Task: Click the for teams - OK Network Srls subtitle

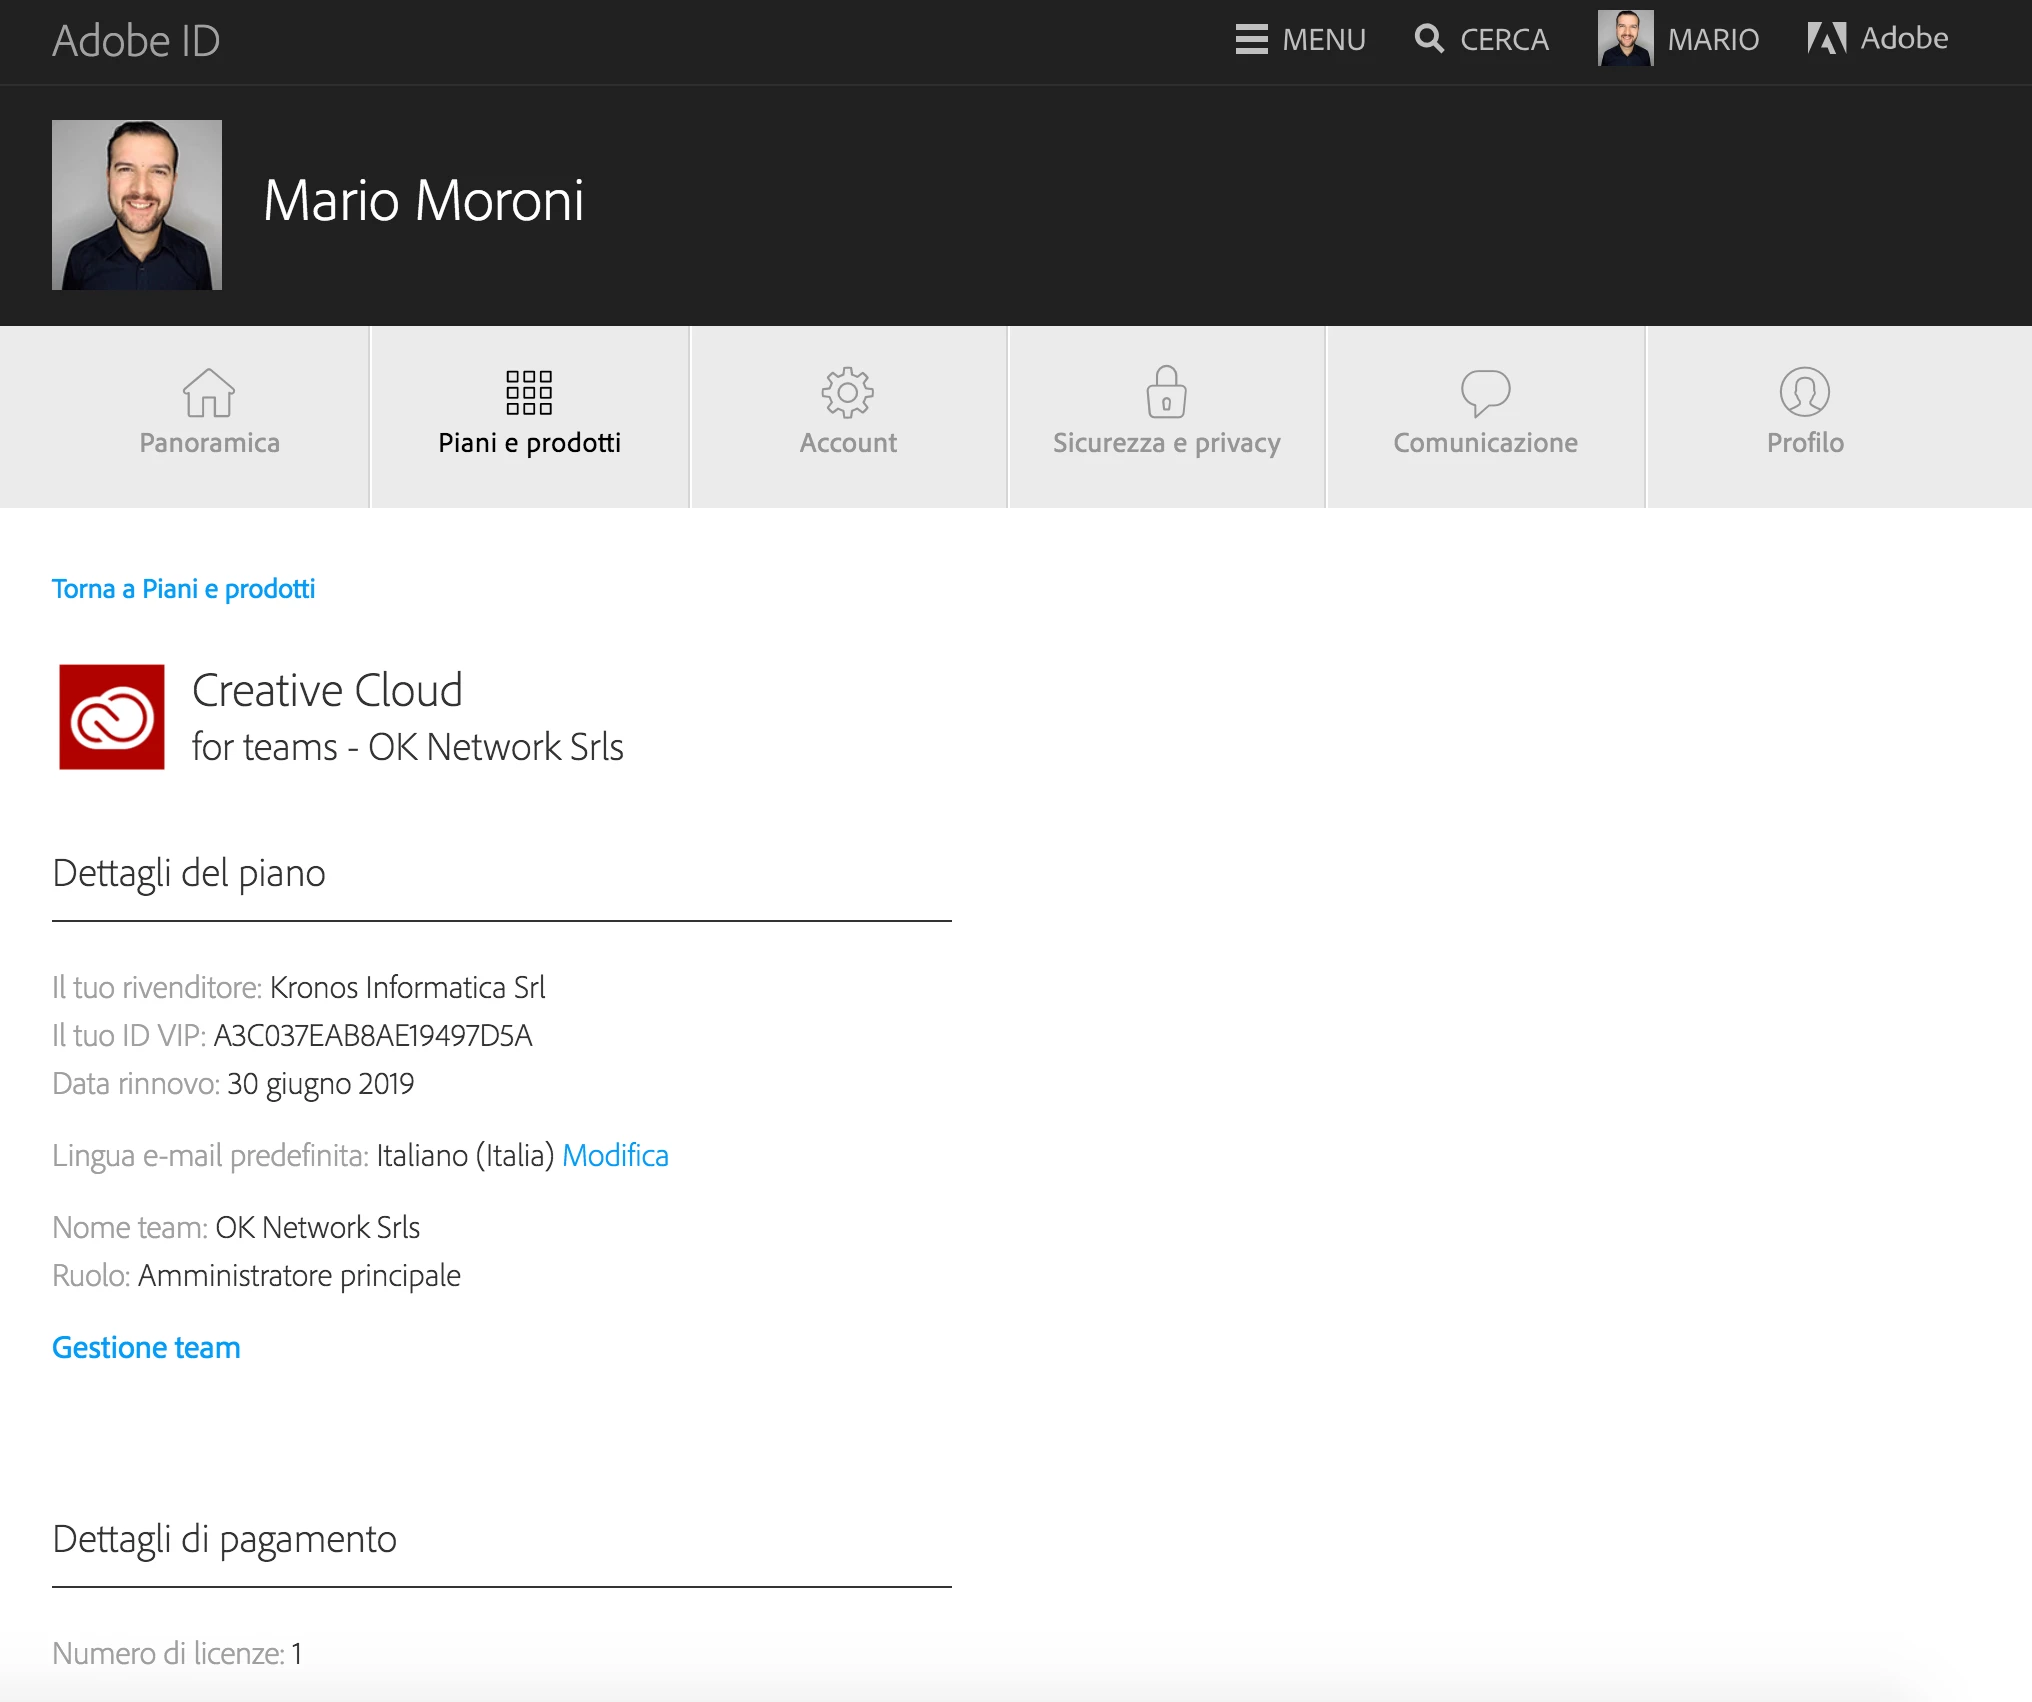Action: (408, 747)
